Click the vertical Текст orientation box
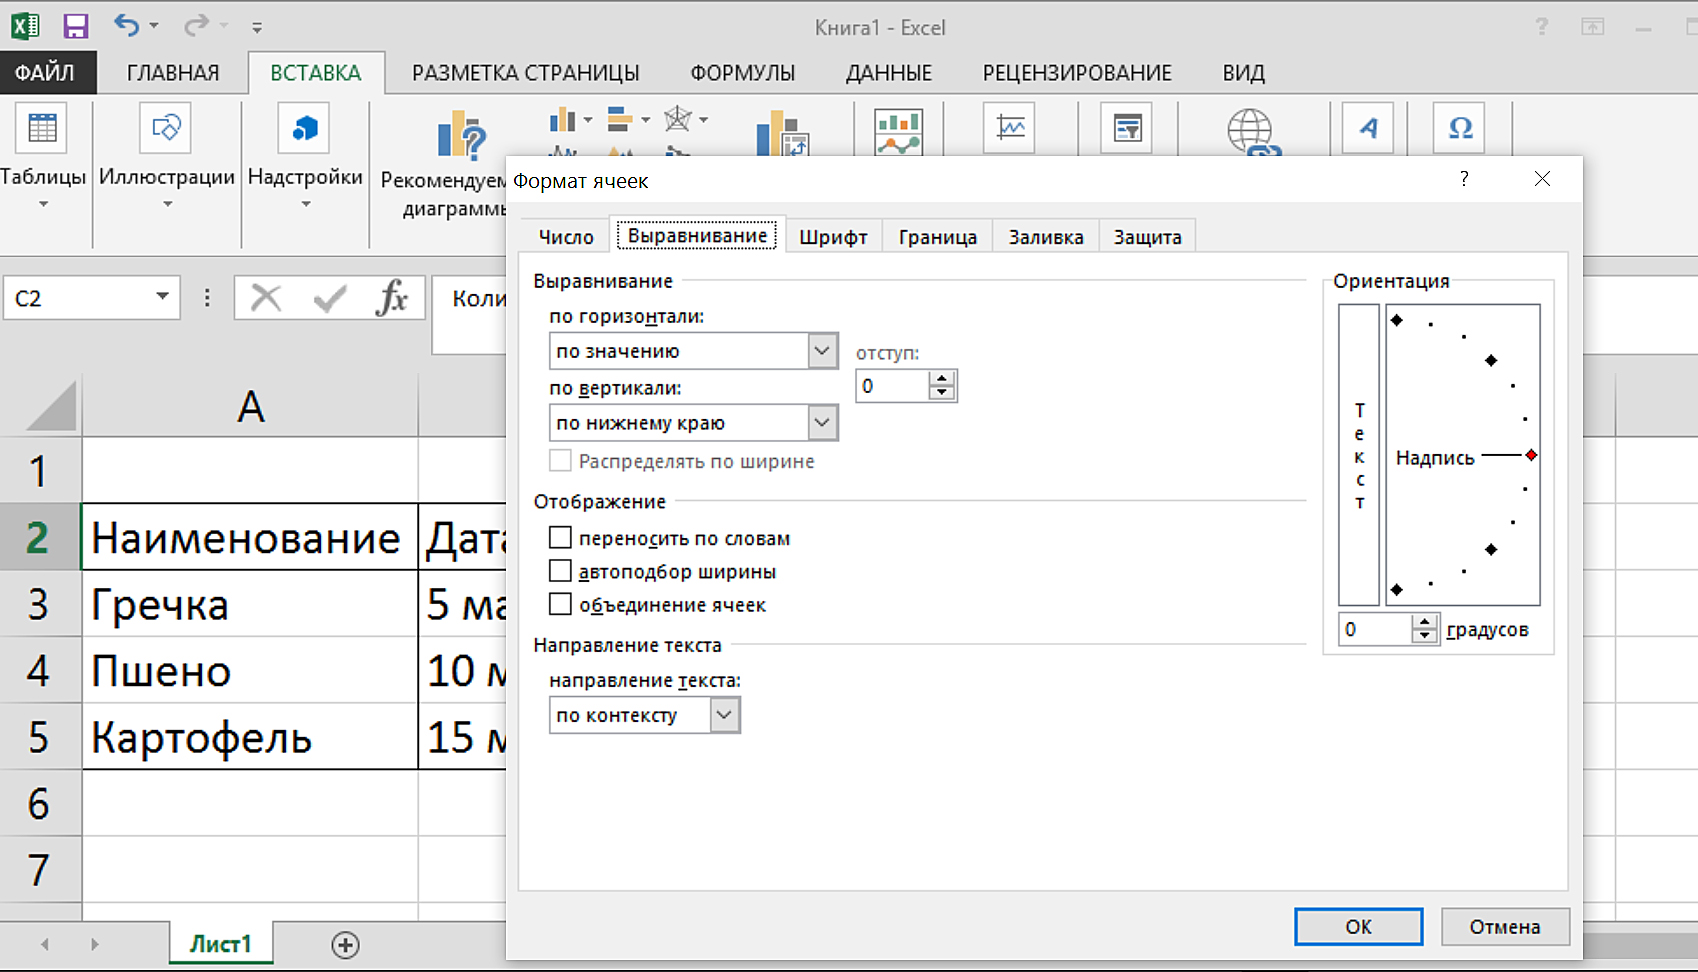The height and width of the screenshot is (972, 1698). (1359, 455)
